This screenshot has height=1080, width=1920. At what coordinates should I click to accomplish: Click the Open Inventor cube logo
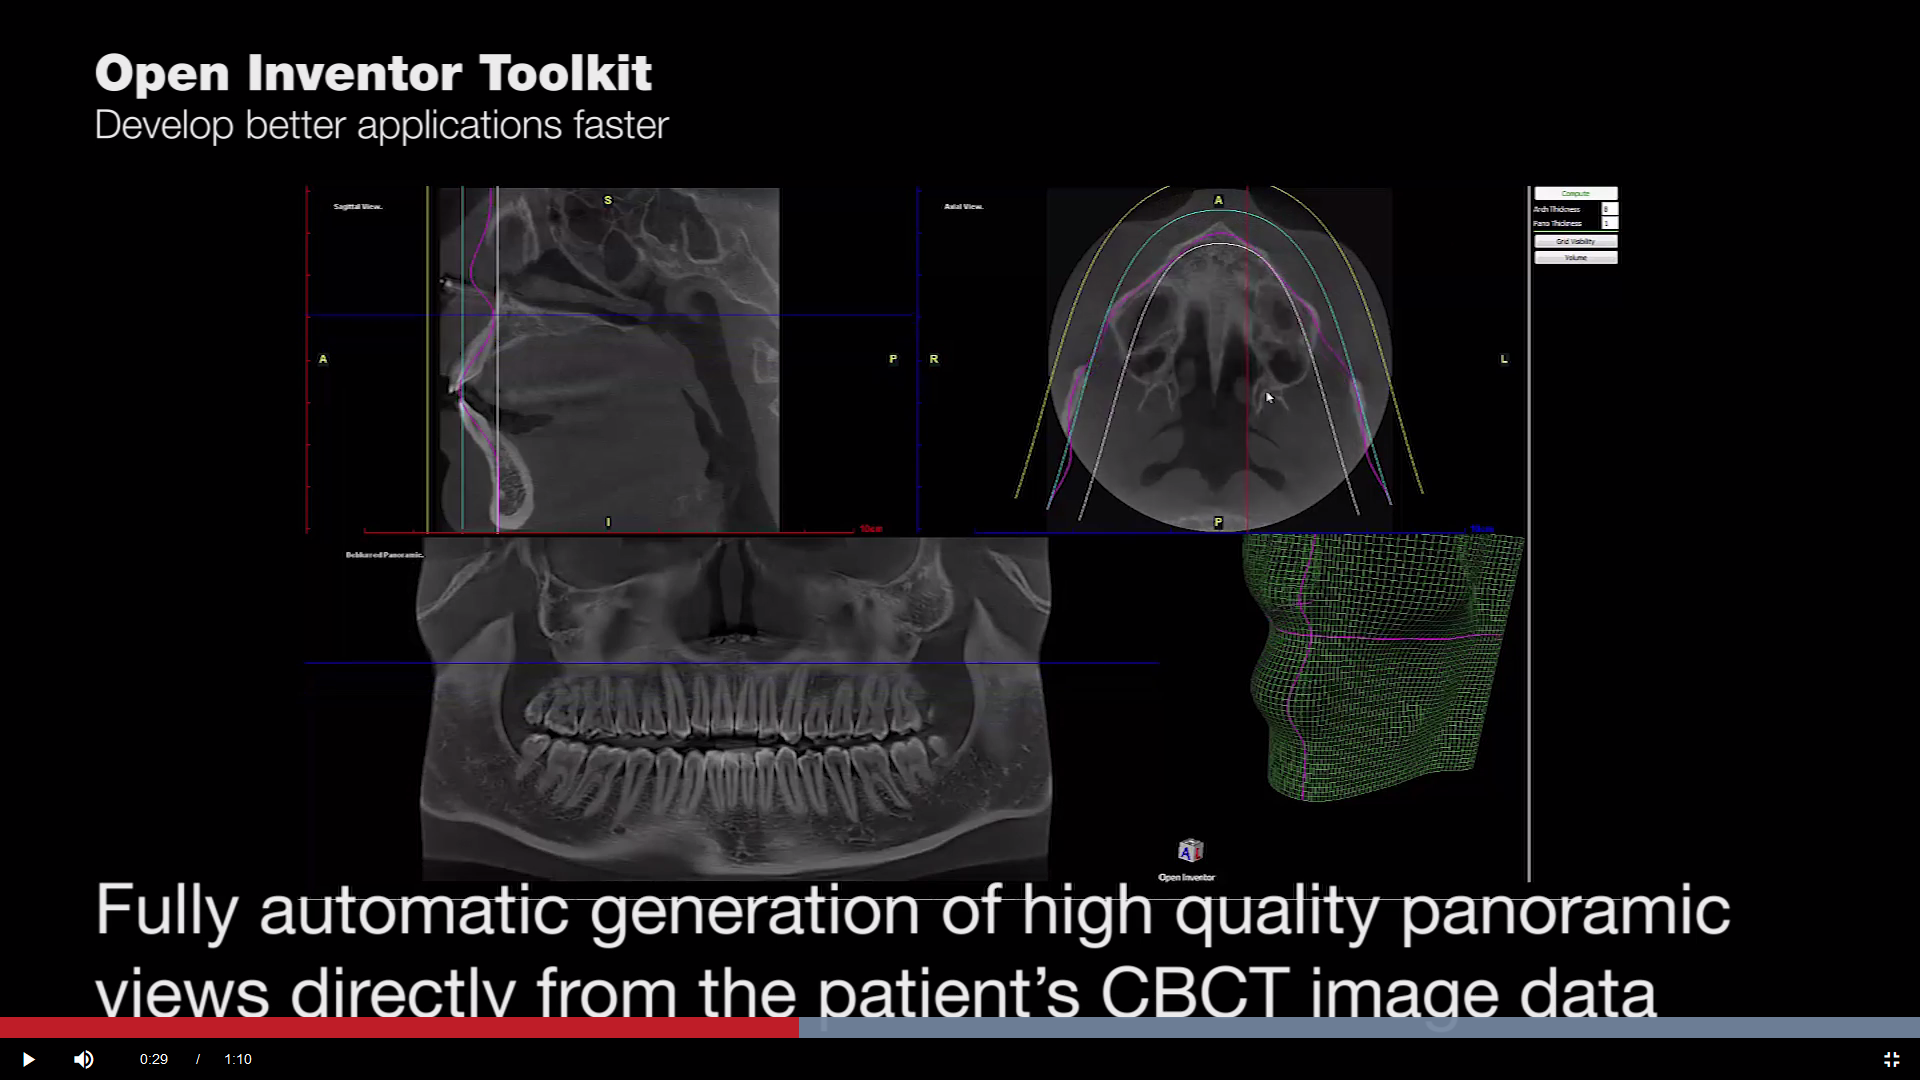click(1190, 851)
